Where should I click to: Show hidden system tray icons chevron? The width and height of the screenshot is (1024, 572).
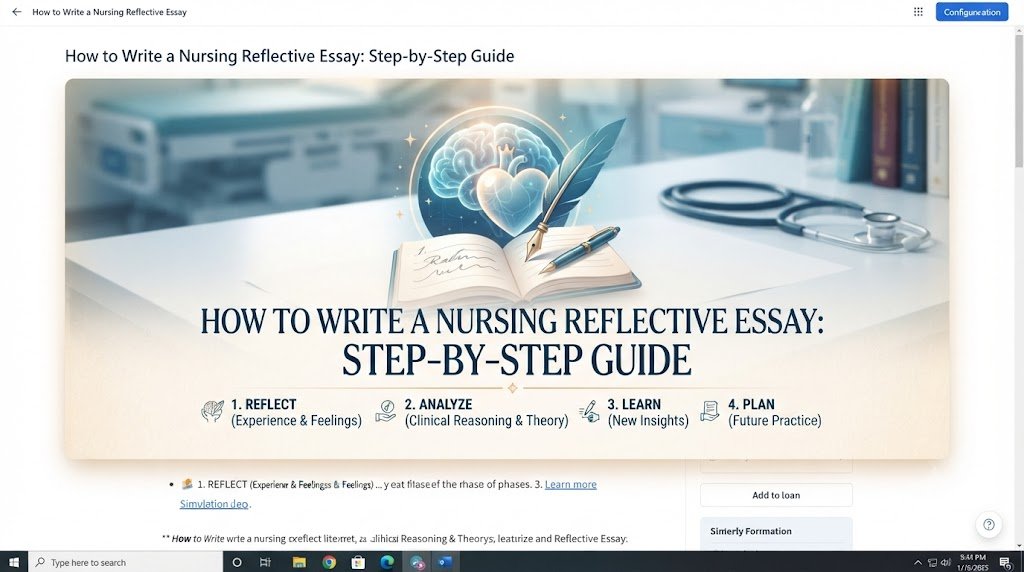[x=918, y=562]
